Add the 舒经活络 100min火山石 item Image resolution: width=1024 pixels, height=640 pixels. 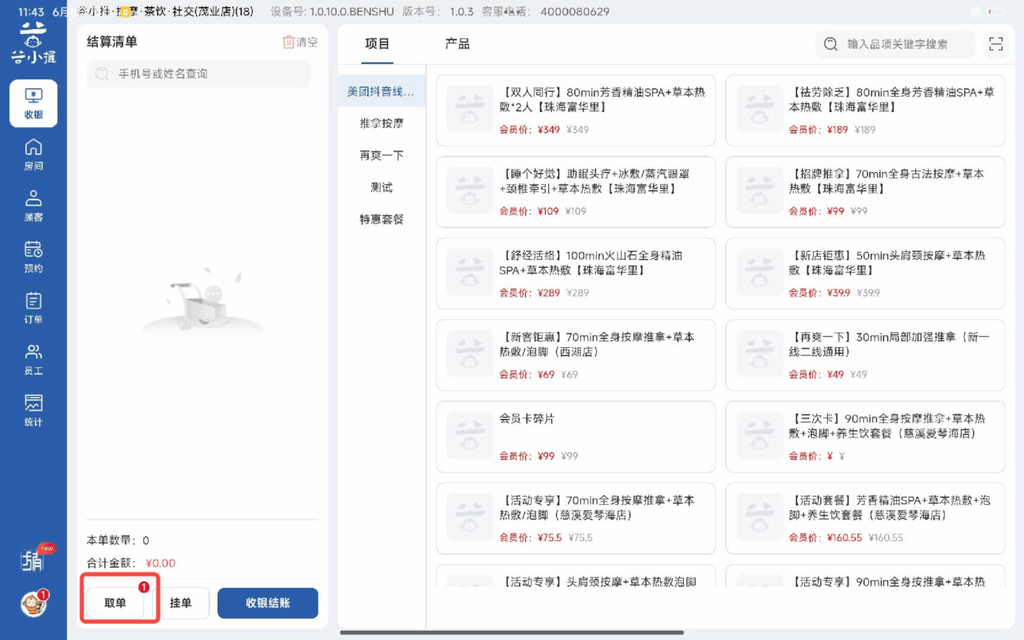575,274
